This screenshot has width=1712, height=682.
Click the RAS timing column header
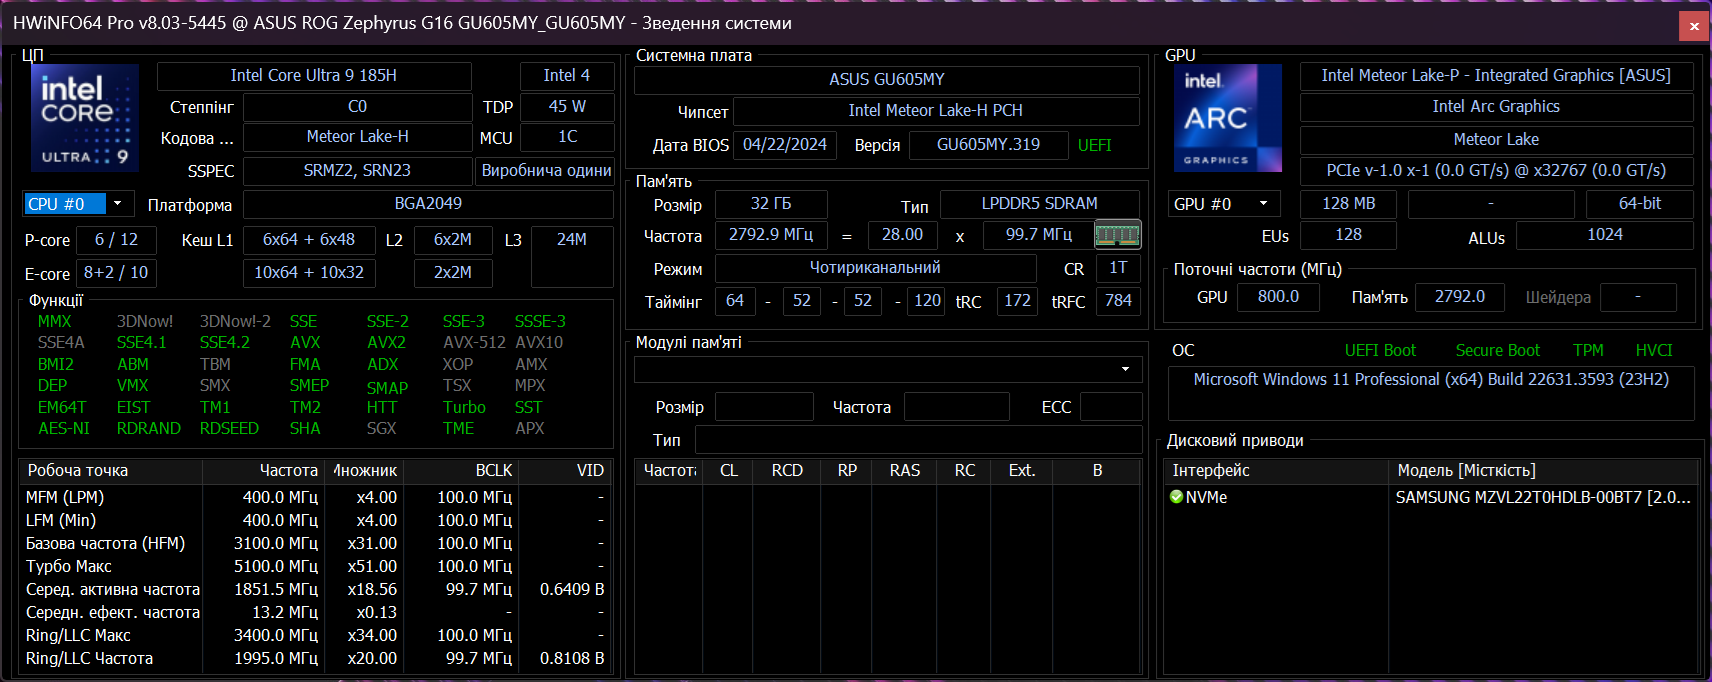pyautogui.click(x=905, y=471)
